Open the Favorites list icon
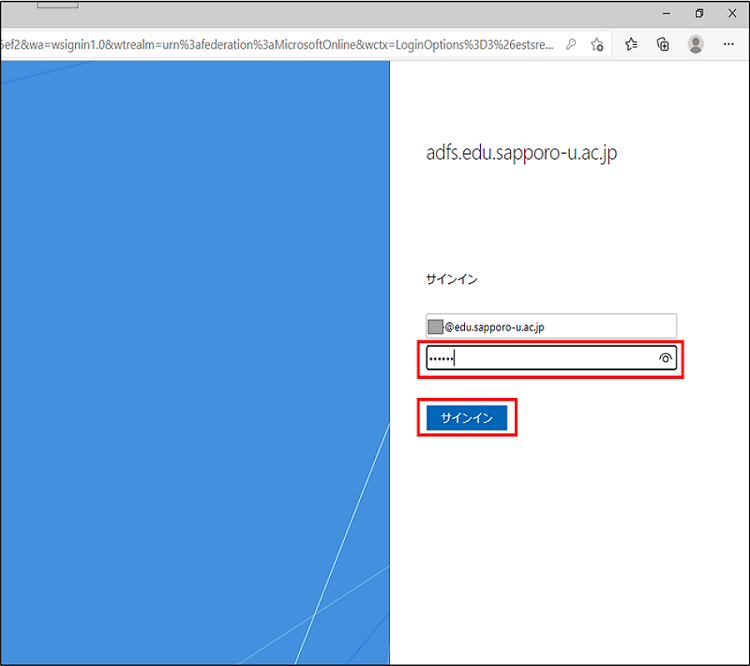The height and width of the screenshot is (666, 750). click(x=631, y=44)
